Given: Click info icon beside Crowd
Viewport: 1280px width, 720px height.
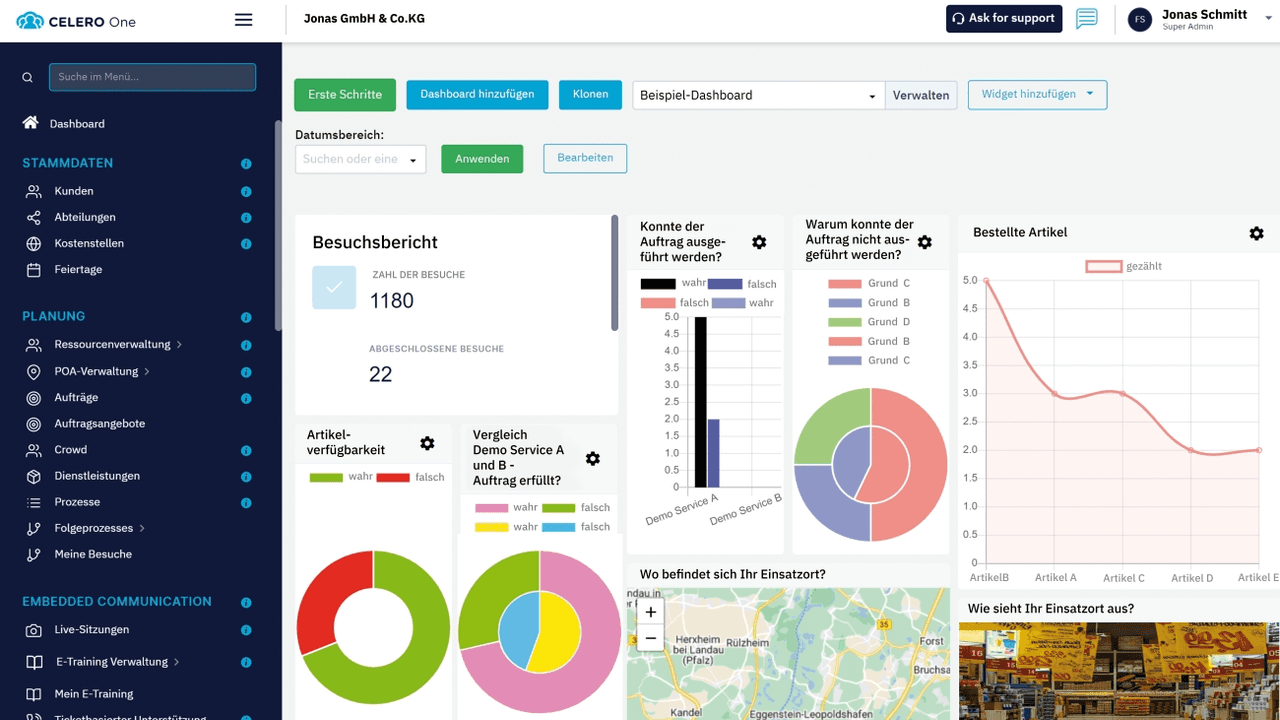Looking at the screenshot, I should tap(246, 451).
